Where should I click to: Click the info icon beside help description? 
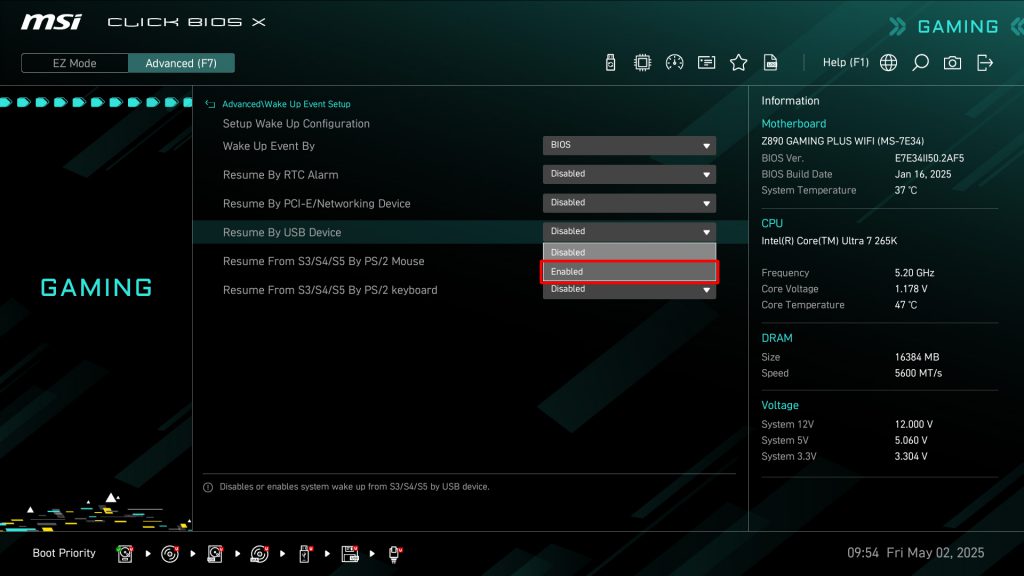coord(208,487)
